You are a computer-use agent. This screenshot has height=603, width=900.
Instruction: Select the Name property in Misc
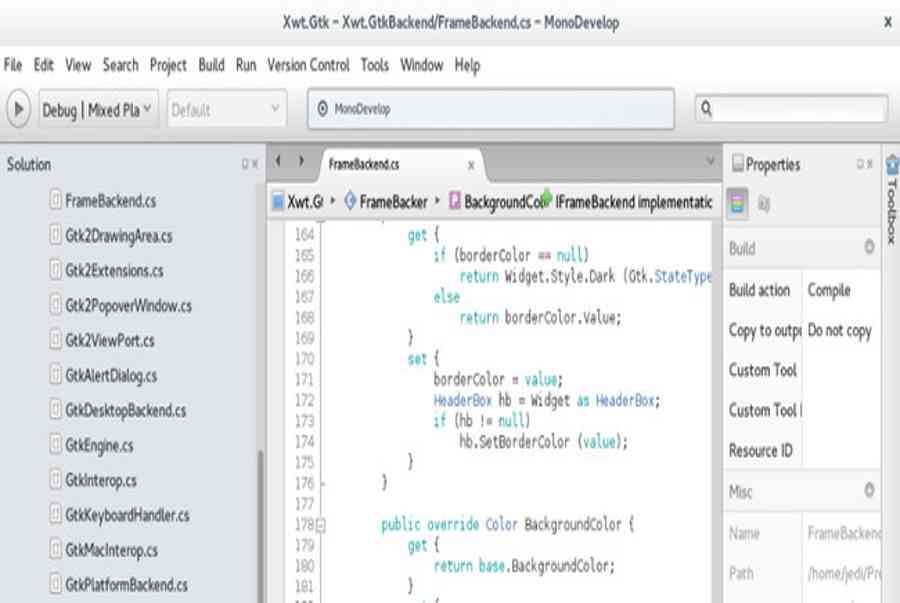coord(802,534)
